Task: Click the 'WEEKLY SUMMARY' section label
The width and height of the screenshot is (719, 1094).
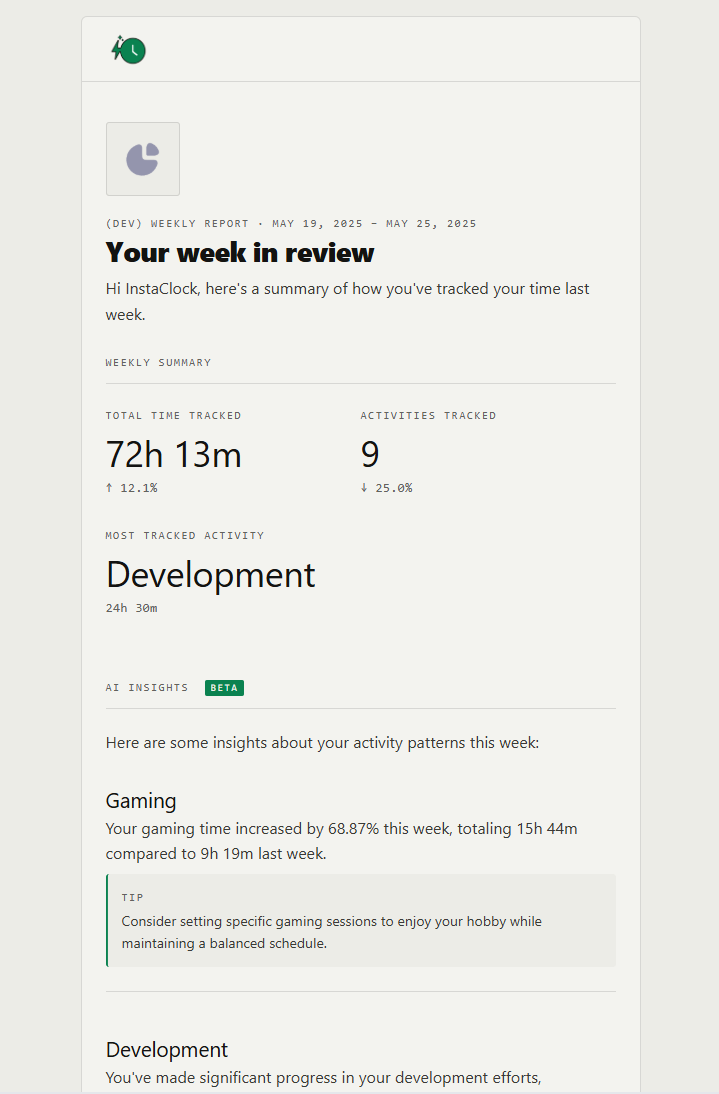Action: click(158, 363)
